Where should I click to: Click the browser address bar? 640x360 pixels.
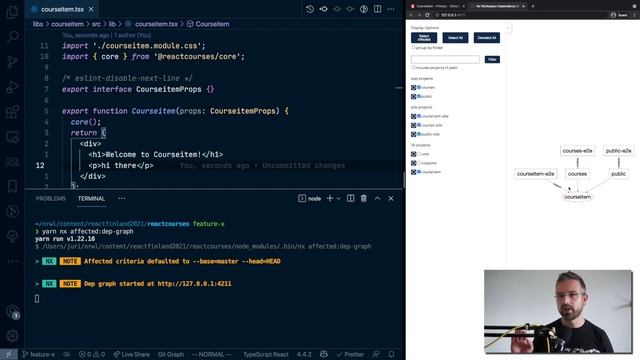pos(518,15)
